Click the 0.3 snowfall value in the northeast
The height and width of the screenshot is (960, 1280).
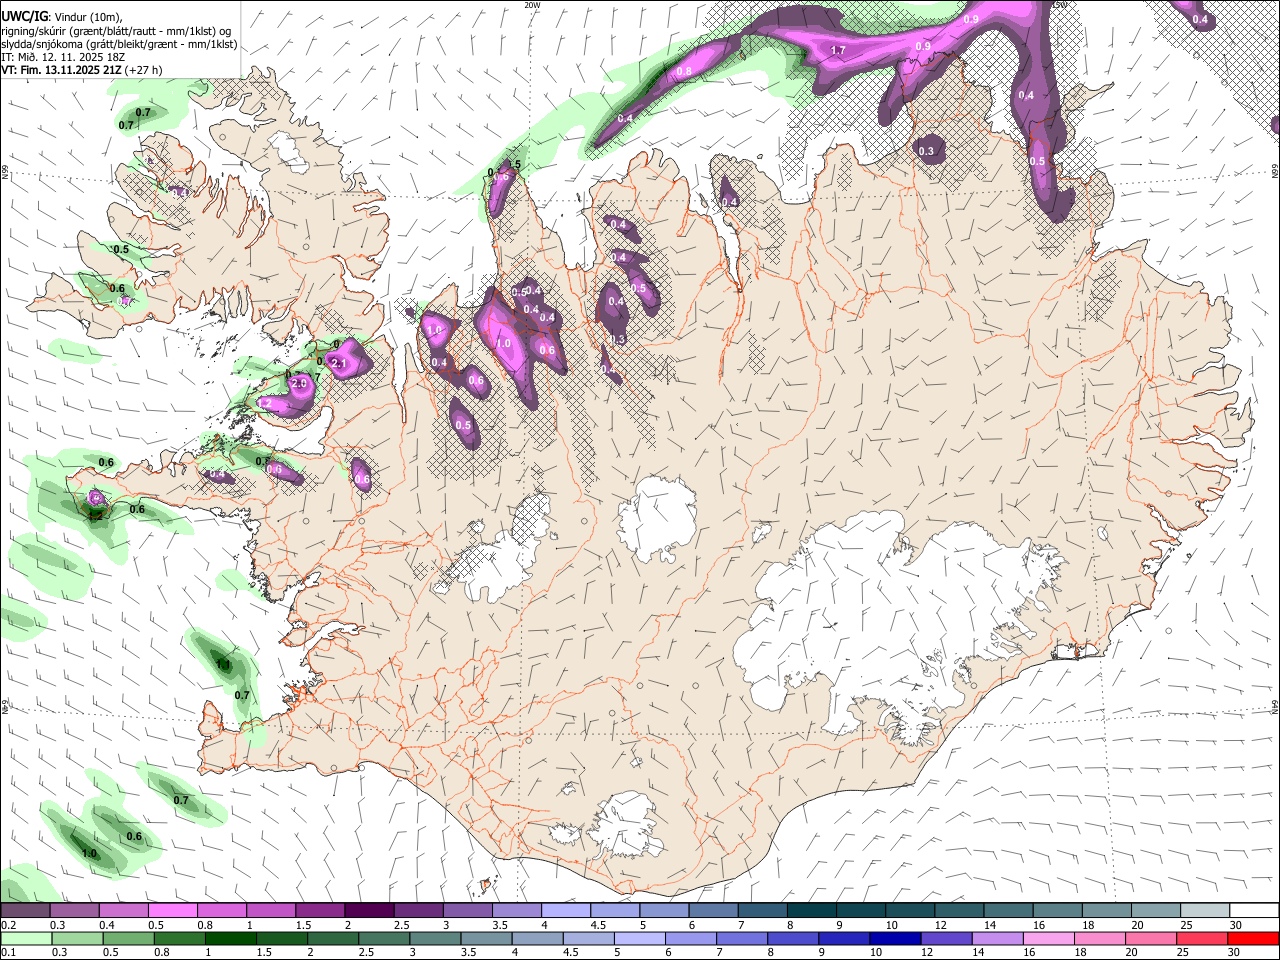[x=926, y=152]
